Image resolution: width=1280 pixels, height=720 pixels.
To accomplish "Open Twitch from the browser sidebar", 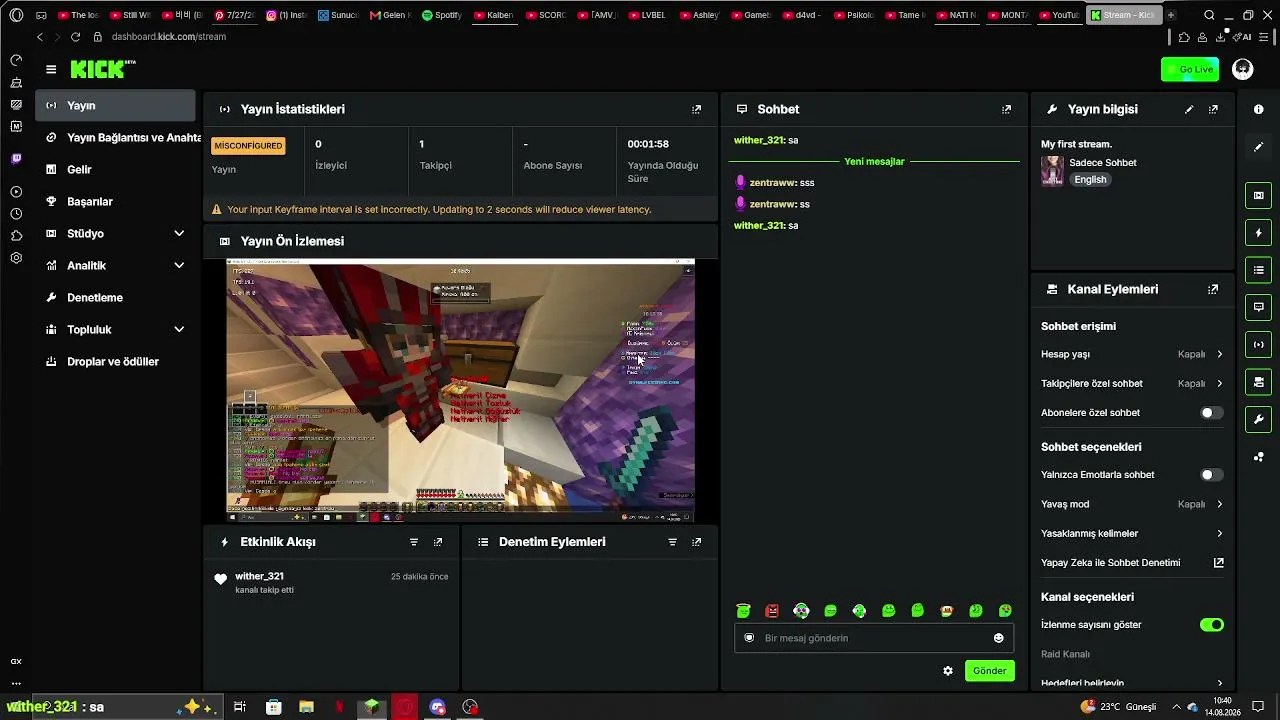I will click(x=16, y=159).
